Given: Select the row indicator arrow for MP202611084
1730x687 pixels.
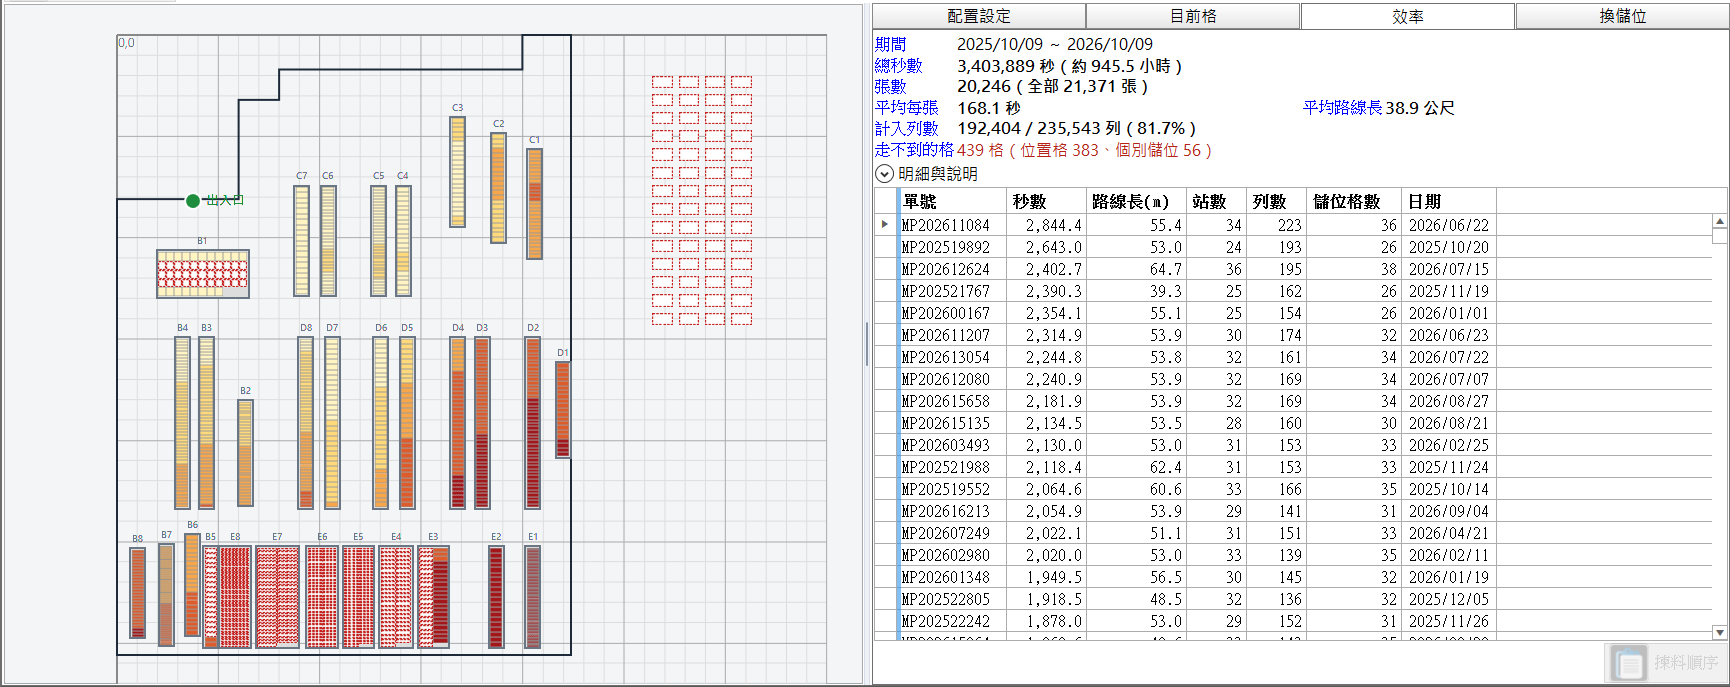Looking at the screenshot, I should tap(885, 225).
